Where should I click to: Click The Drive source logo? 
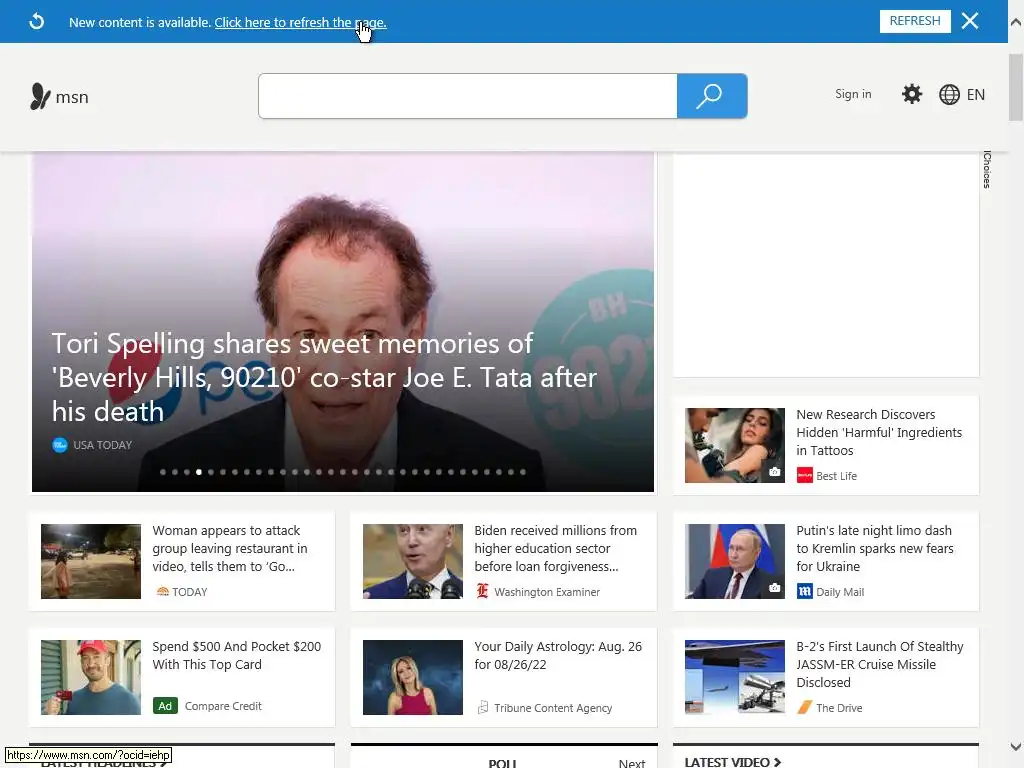(805, 707)
